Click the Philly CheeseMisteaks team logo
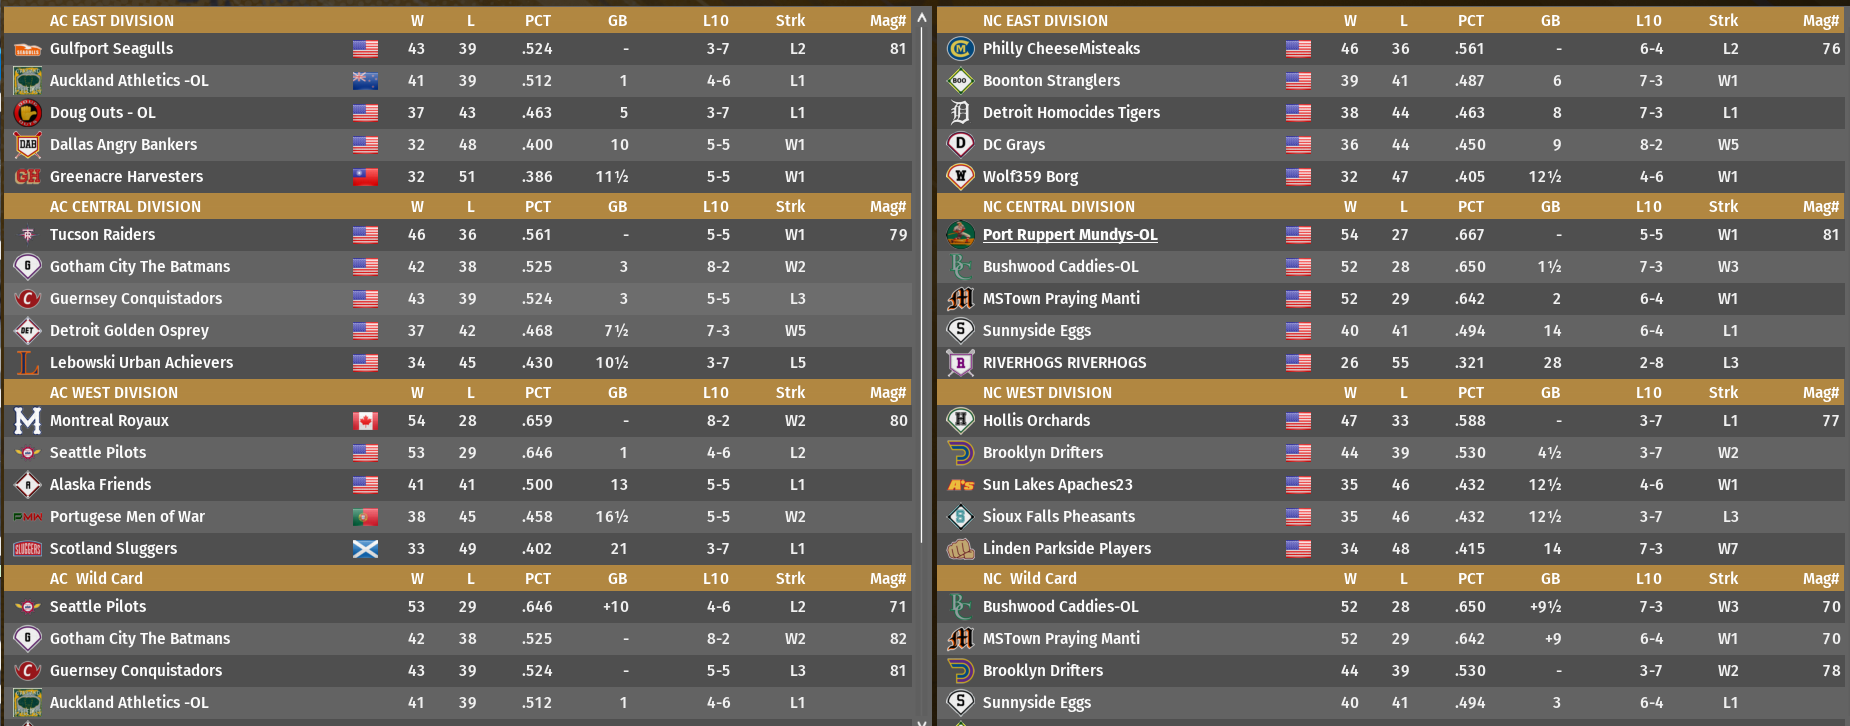The image size is (1850, 726). [x=960, y=49]
